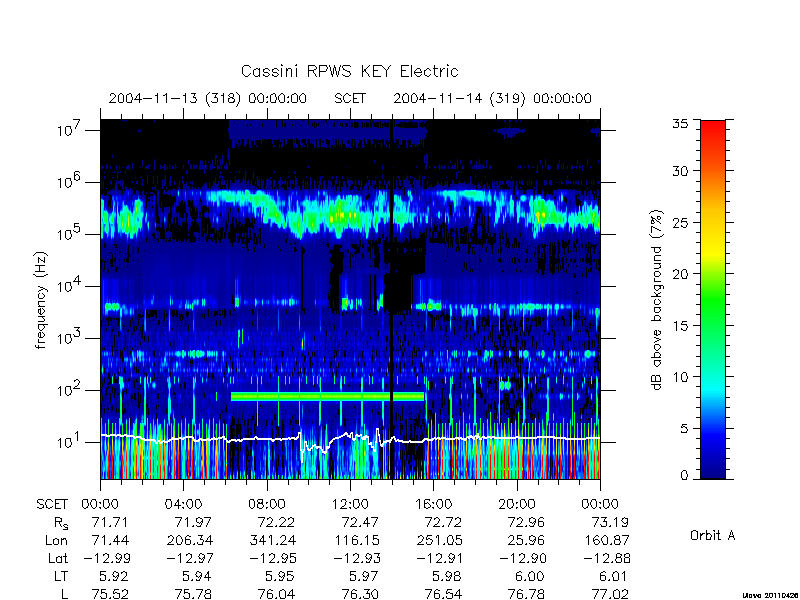
Task: Click the "04:00" time axis label
Action: coord(183,505)
